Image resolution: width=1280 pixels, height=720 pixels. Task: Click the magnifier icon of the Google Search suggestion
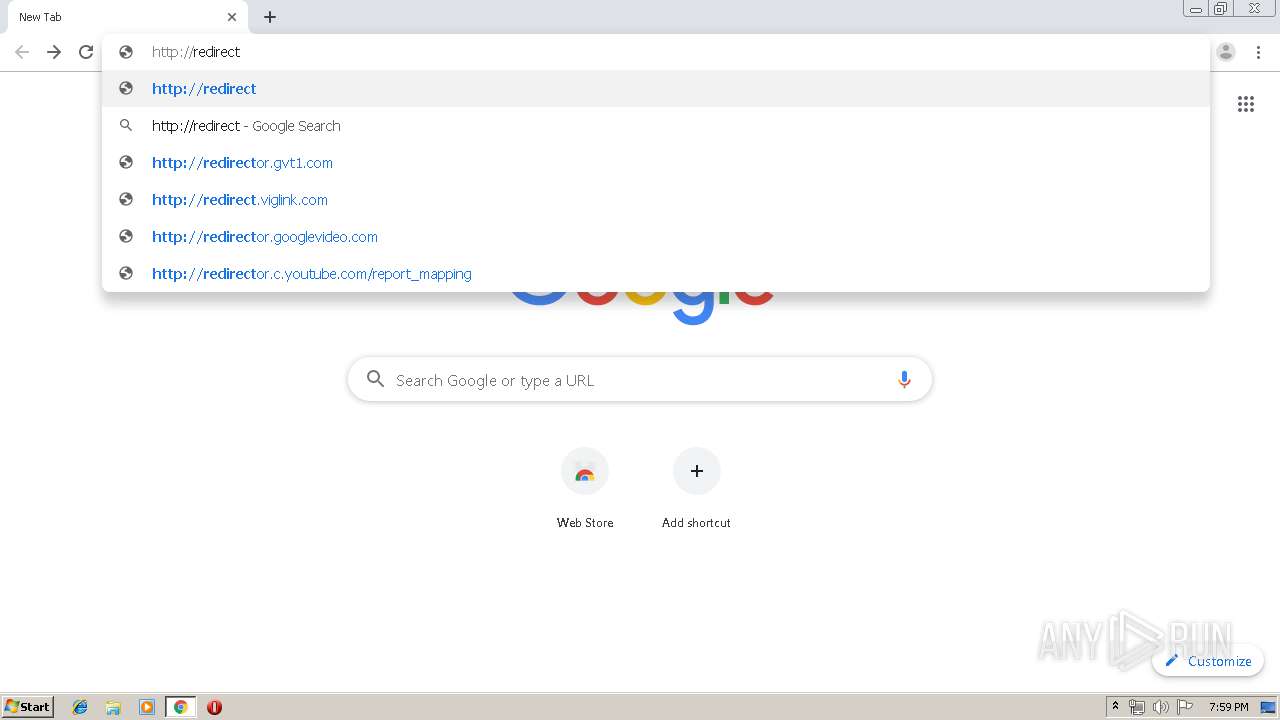point(126,125)
